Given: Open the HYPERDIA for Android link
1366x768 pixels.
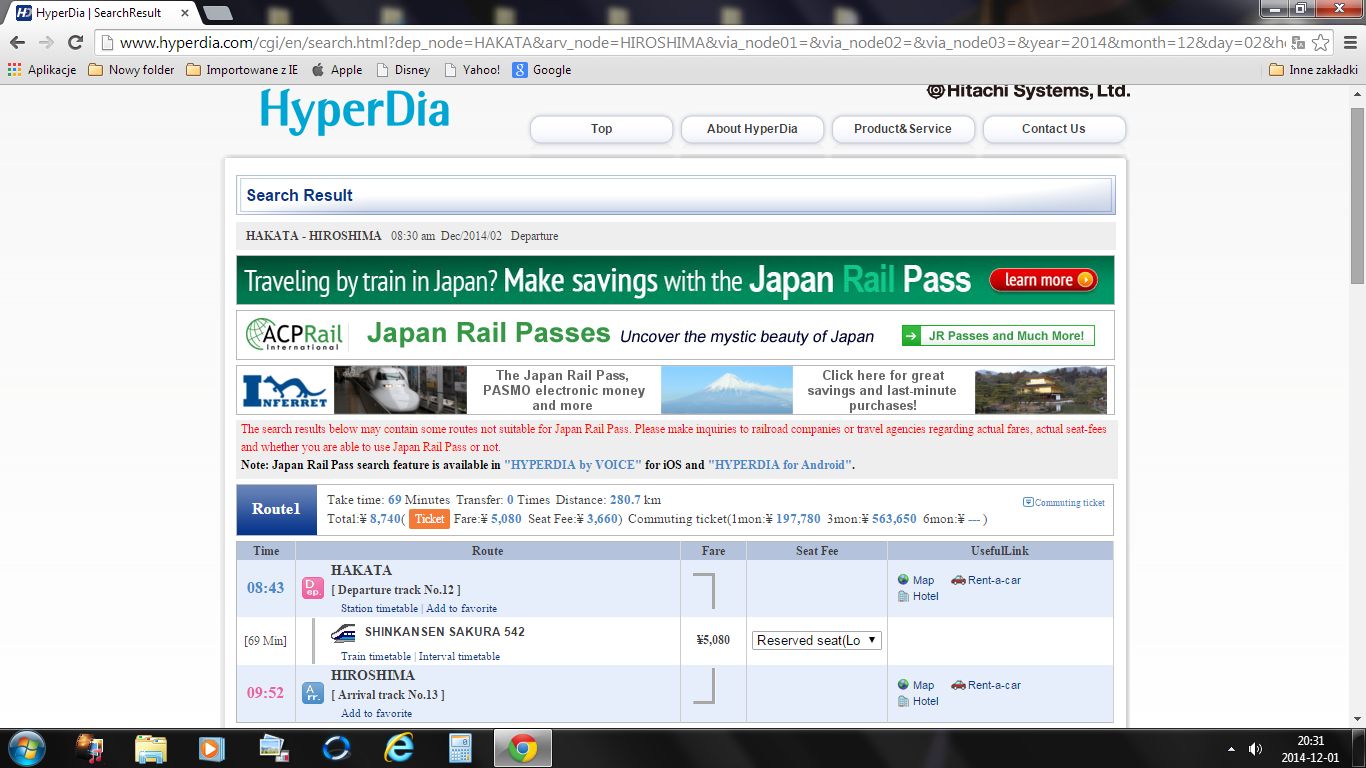Looking at the screenshot, I should click(780, 465).
